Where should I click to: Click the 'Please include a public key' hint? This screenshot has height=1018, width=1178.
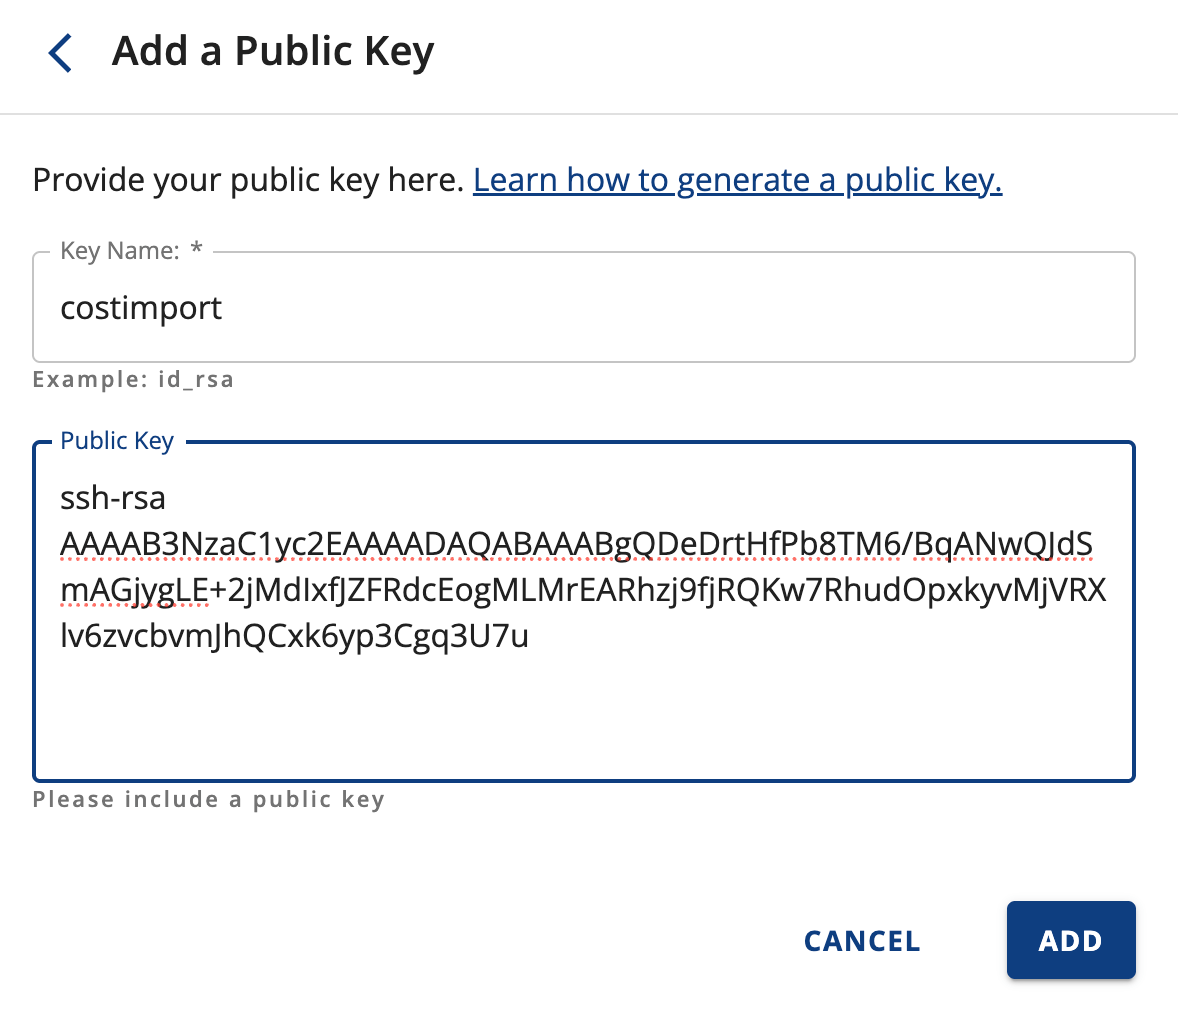click(x=208, y=800)
